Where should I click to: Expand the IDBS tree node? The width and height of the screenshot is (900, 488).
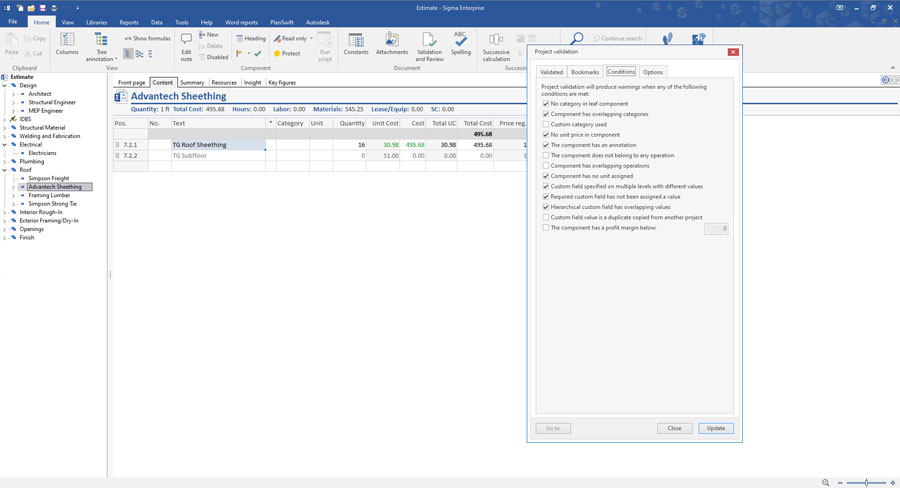click(x=5, y=119)
